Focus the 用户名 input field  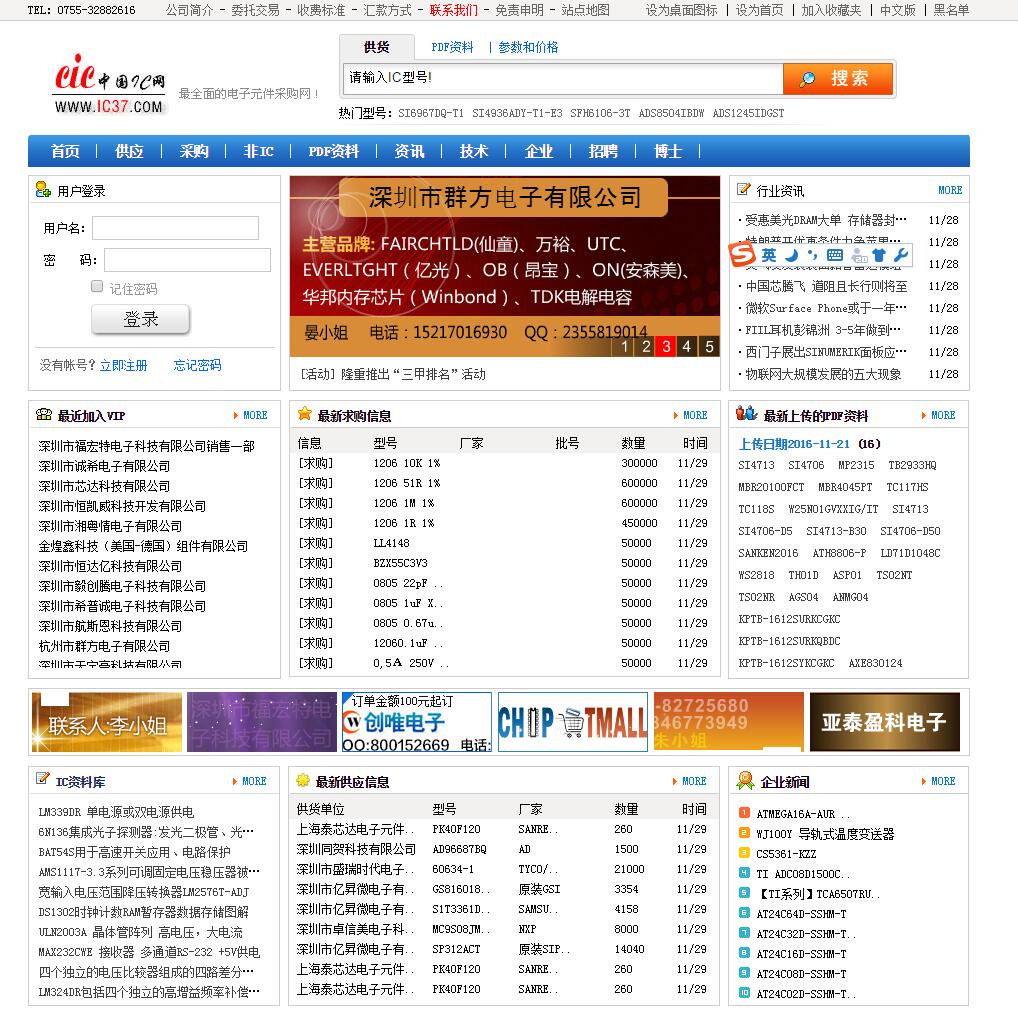click(x=175, y=228)
